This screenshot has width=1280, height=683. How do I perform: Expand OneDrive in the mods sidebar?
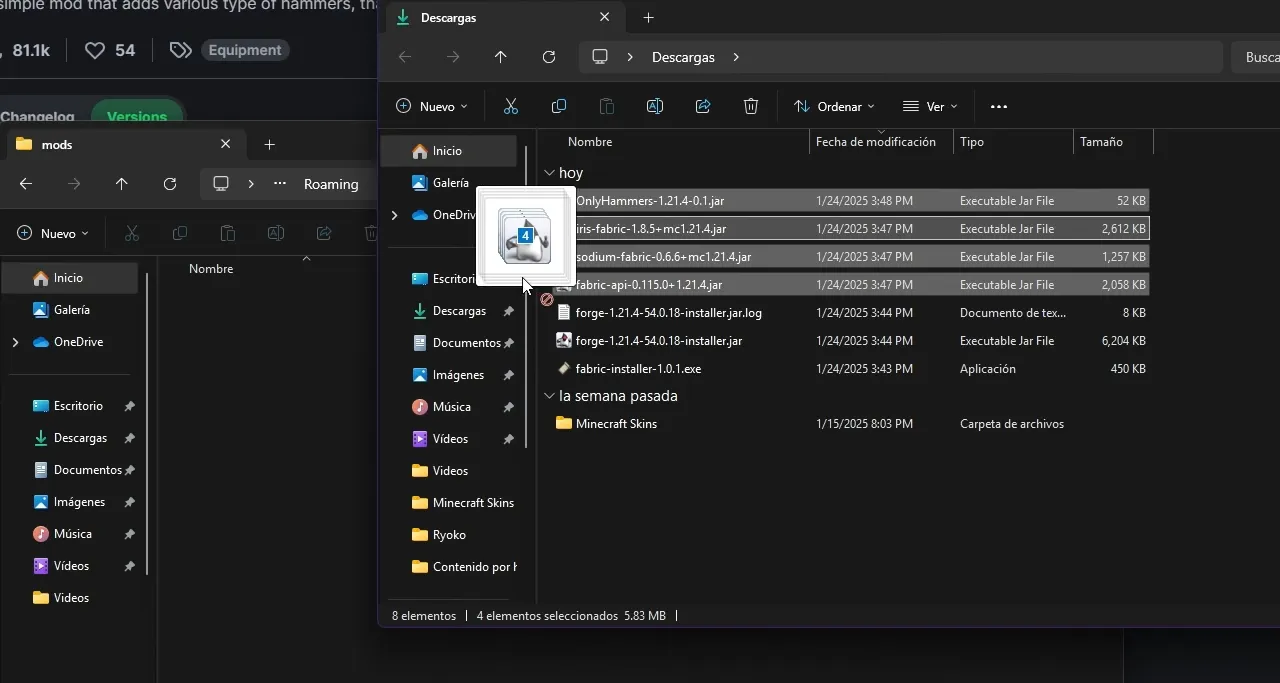point(15,342)
